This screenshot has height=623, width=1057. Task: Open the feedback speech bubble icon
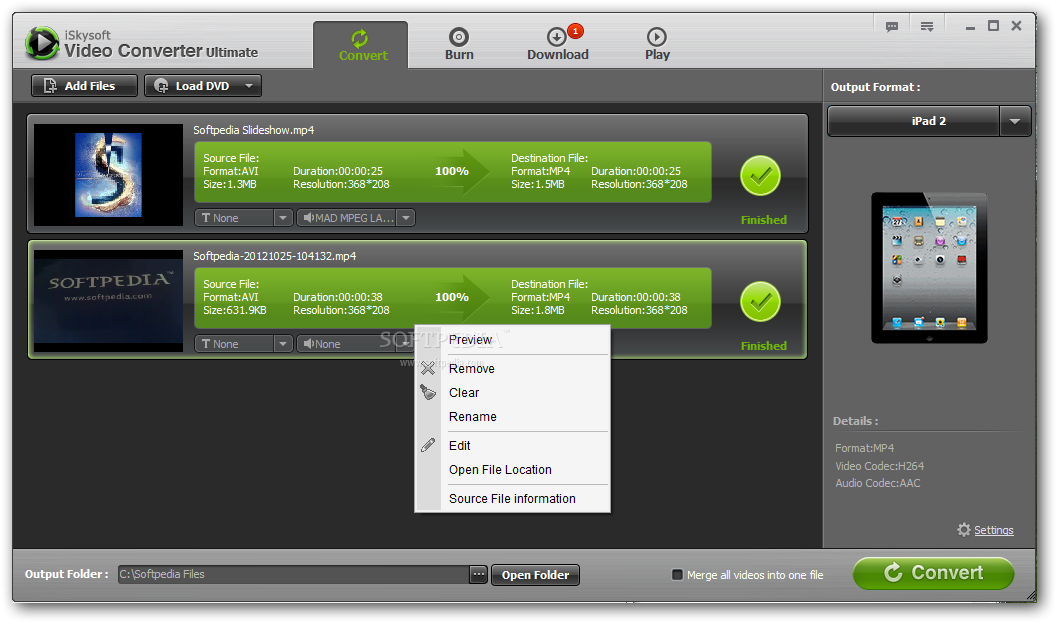point(892,26)
